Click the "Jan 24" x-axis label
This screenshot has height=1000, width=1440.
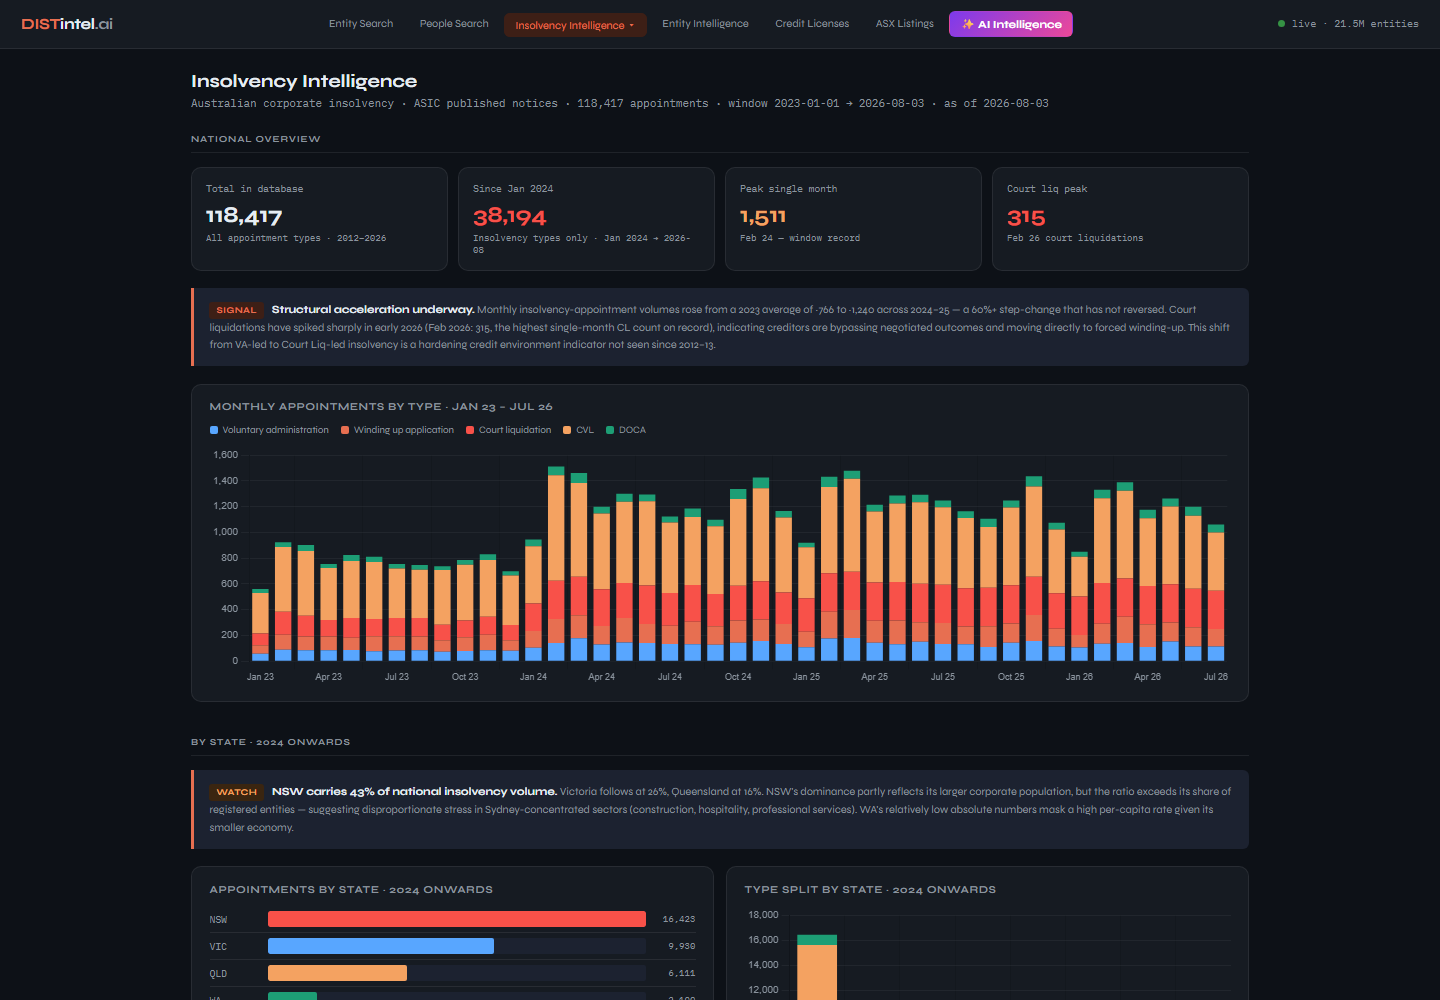533,677
